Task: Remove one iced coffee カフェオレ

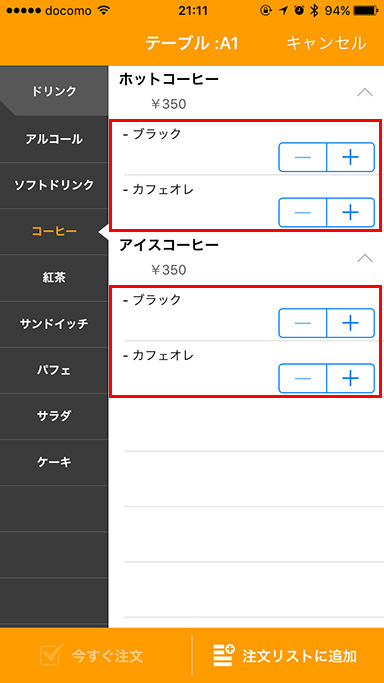Action: (303, 378)
